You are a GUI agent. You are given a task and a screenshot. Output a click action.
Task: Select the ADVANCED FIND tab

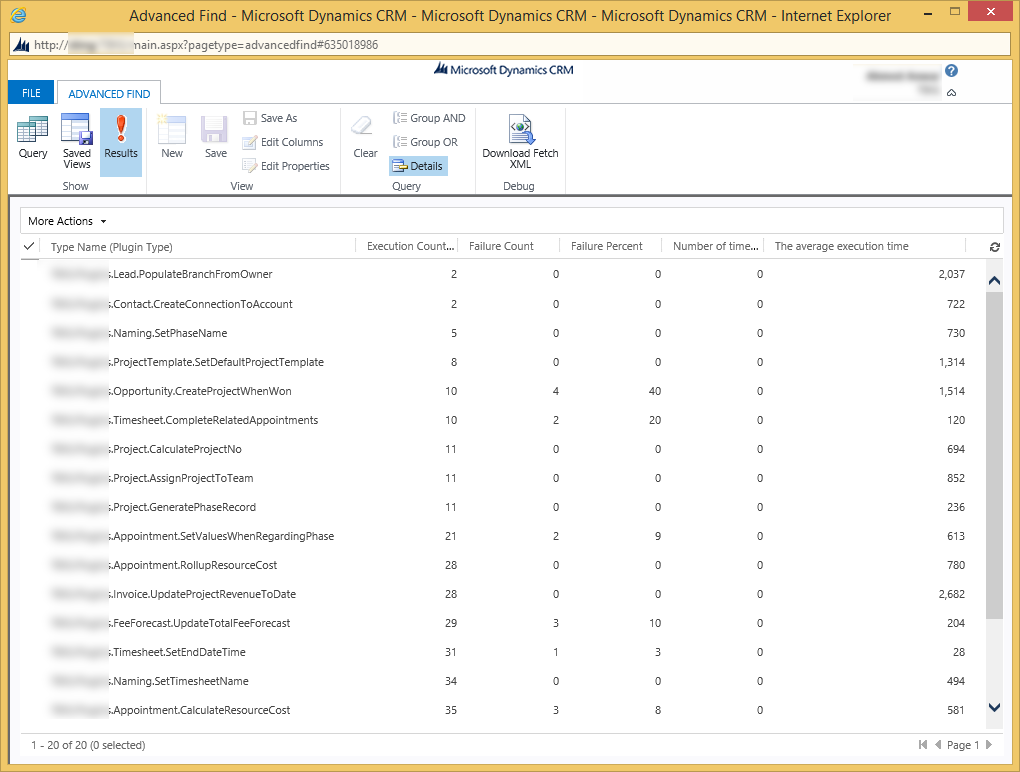pos(109,94)
